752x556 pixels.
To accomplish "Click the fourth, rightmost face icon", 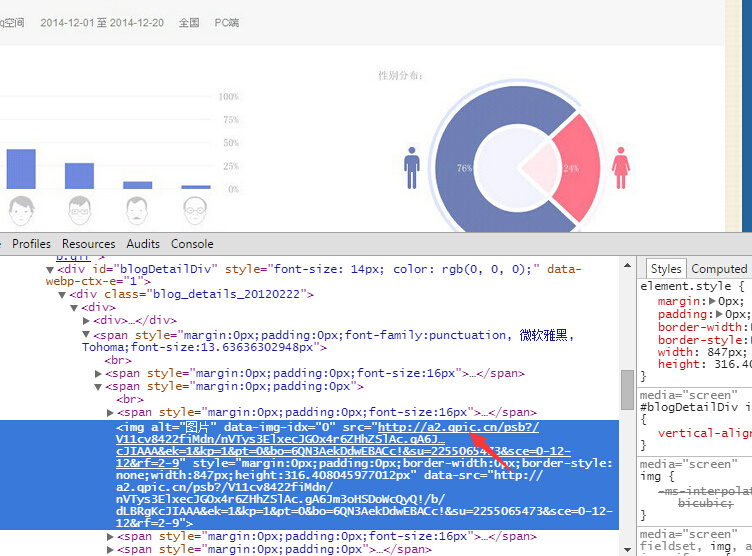I will [196, 209].
